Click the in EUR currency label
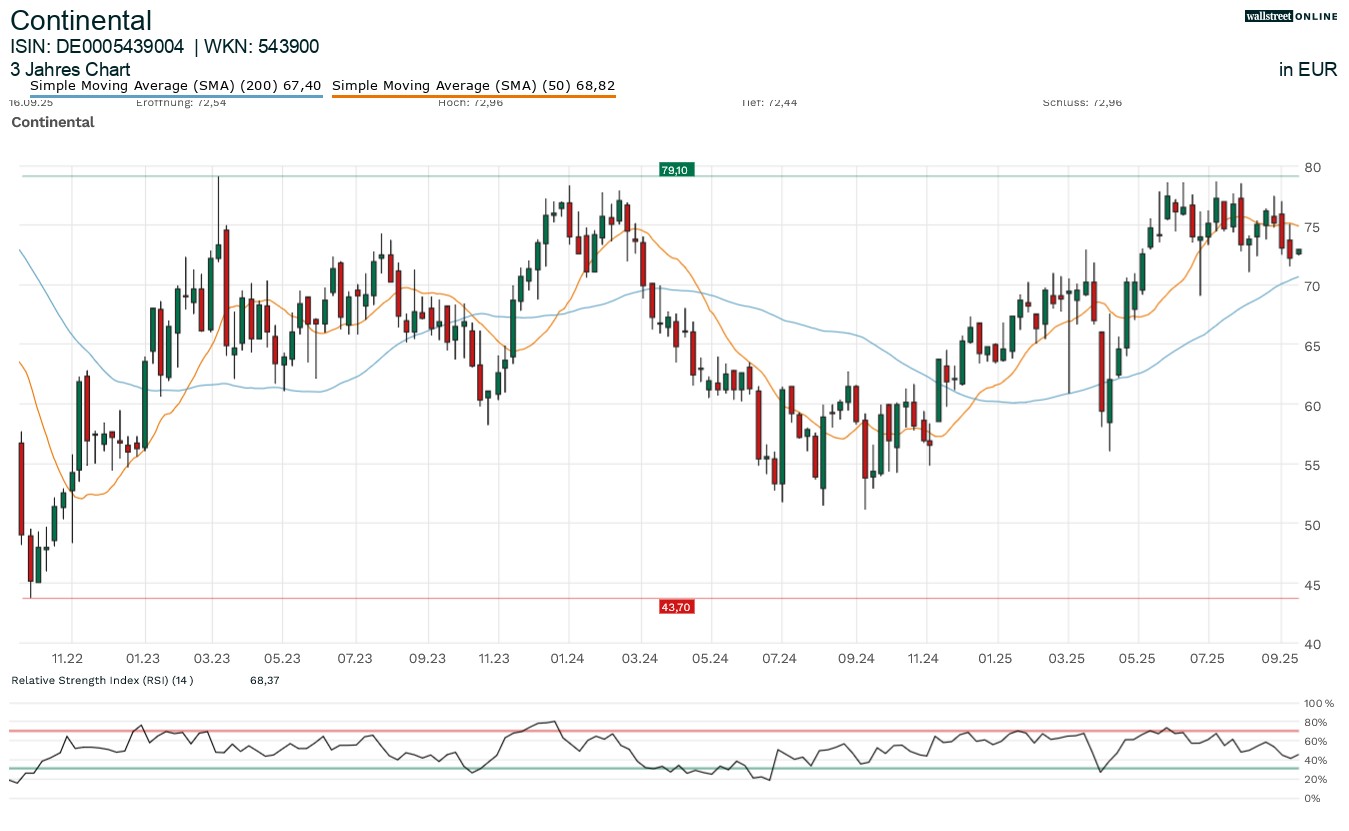The image size is (1349, 831). (x=1308, y=70)
